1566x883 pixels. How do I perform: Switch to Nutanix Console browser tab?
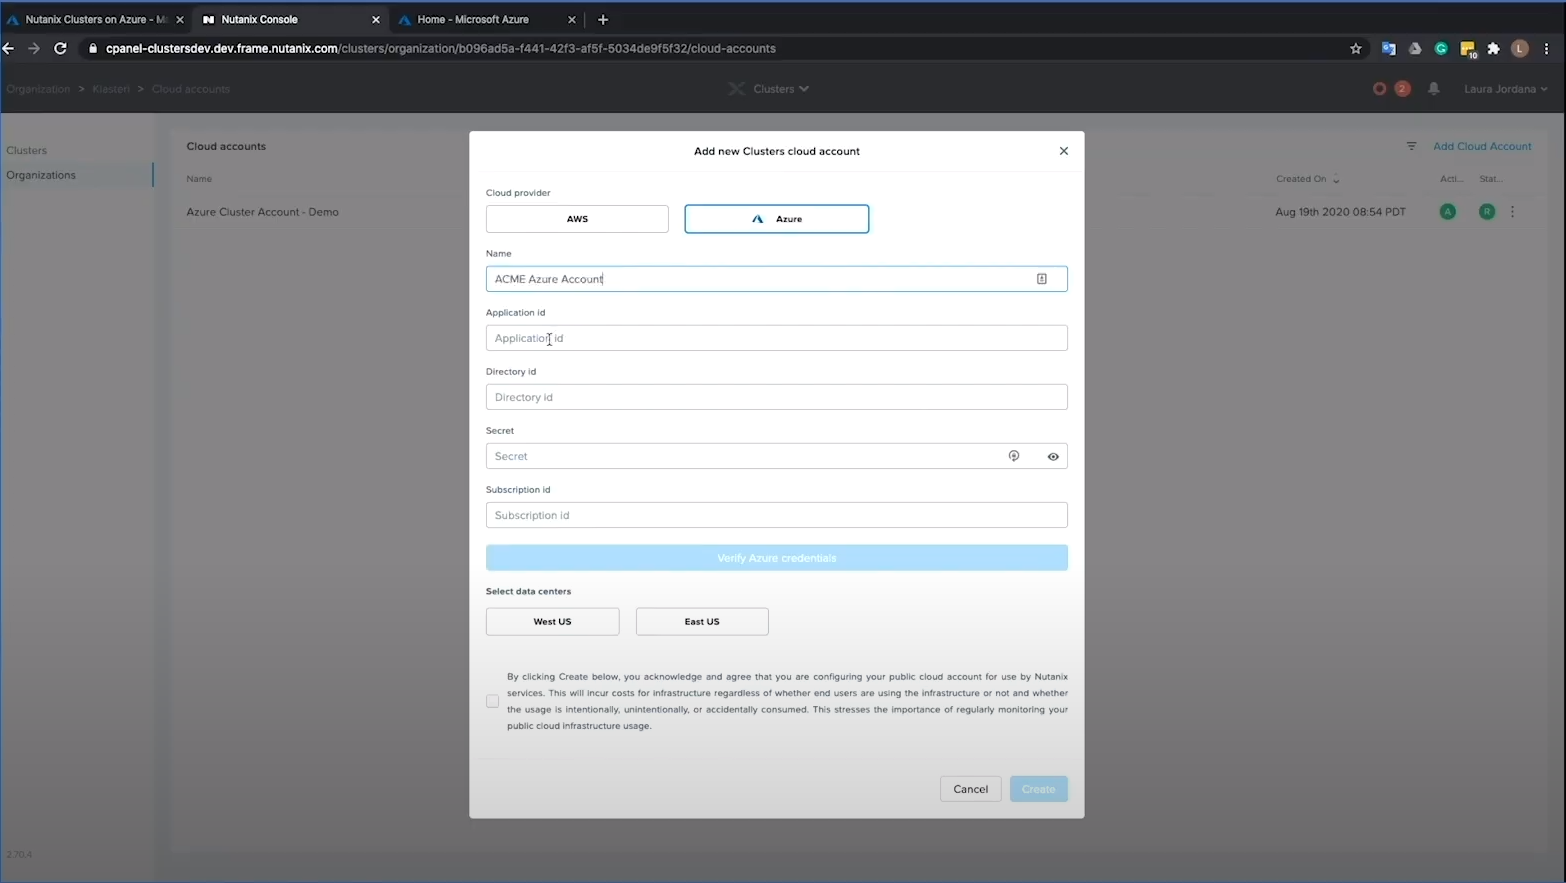point(290,19)
